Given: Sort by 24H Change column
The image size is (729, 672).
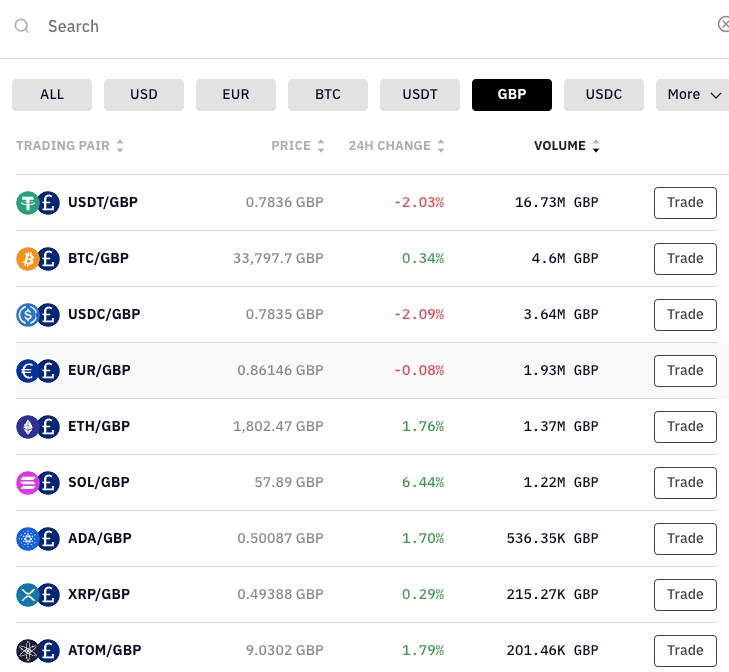Looking at the screenshot, I should click(397, 146).
